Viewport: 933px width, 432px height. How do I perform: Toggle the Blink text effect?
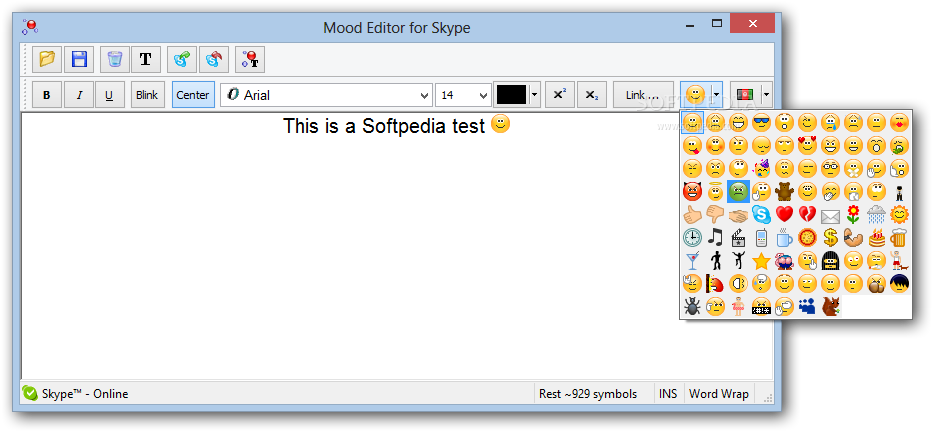pos(147,95)
